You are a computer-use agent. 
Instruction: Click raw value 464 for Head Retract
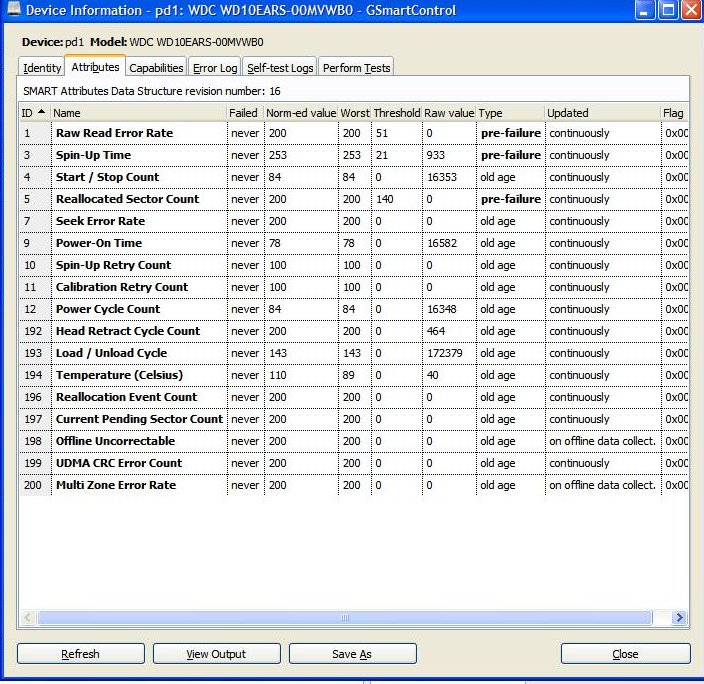coord(436,331)
